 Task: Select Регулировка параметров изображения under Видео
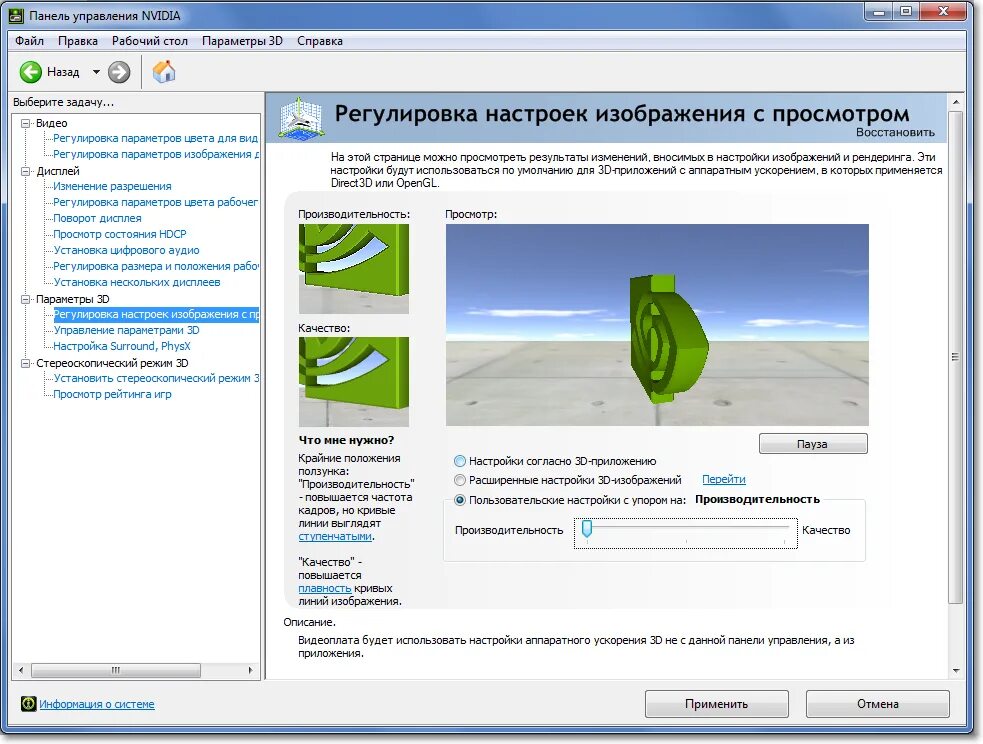coord(155,154)
